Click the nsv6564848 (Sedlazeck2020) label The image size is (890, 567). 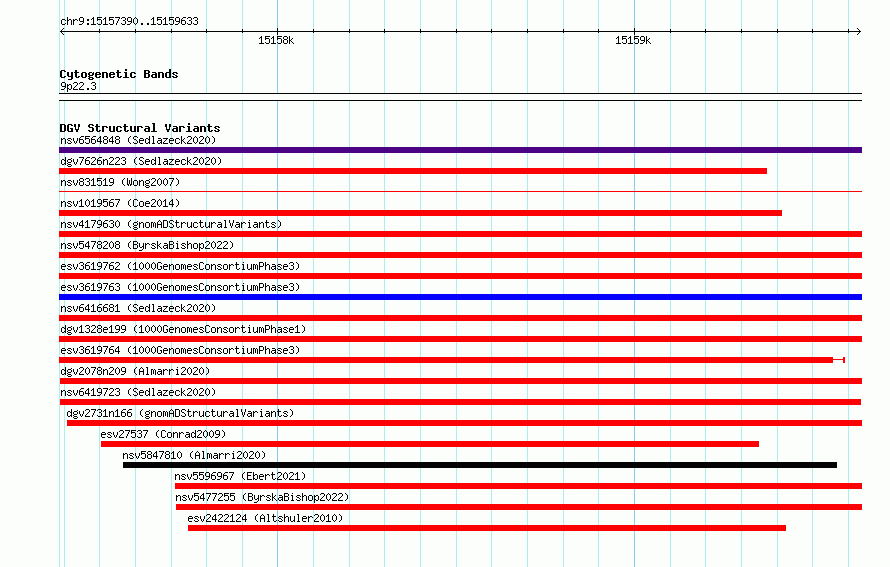pos(138,140)
